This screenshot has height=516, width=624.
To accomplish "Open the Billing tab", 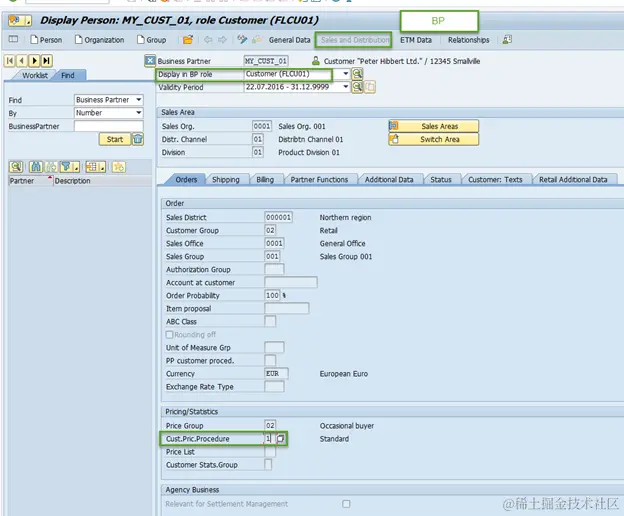I will click(x=265, y=179).
